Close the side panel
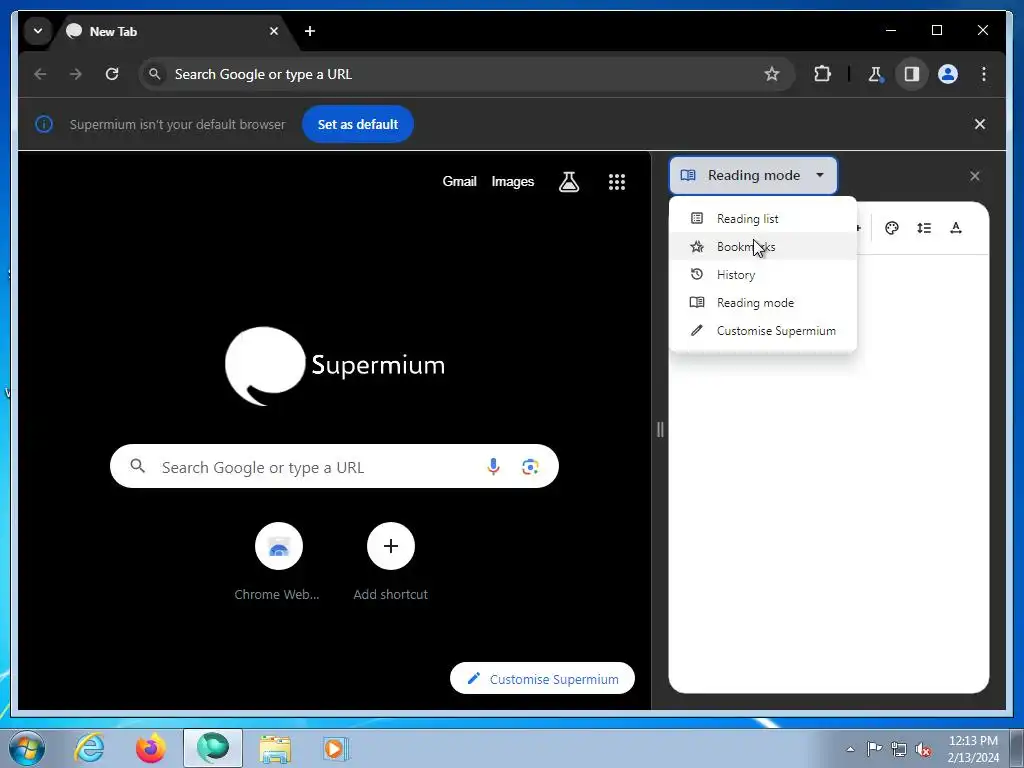Screen dimensions: 1024x768 [x=974, y=176]
